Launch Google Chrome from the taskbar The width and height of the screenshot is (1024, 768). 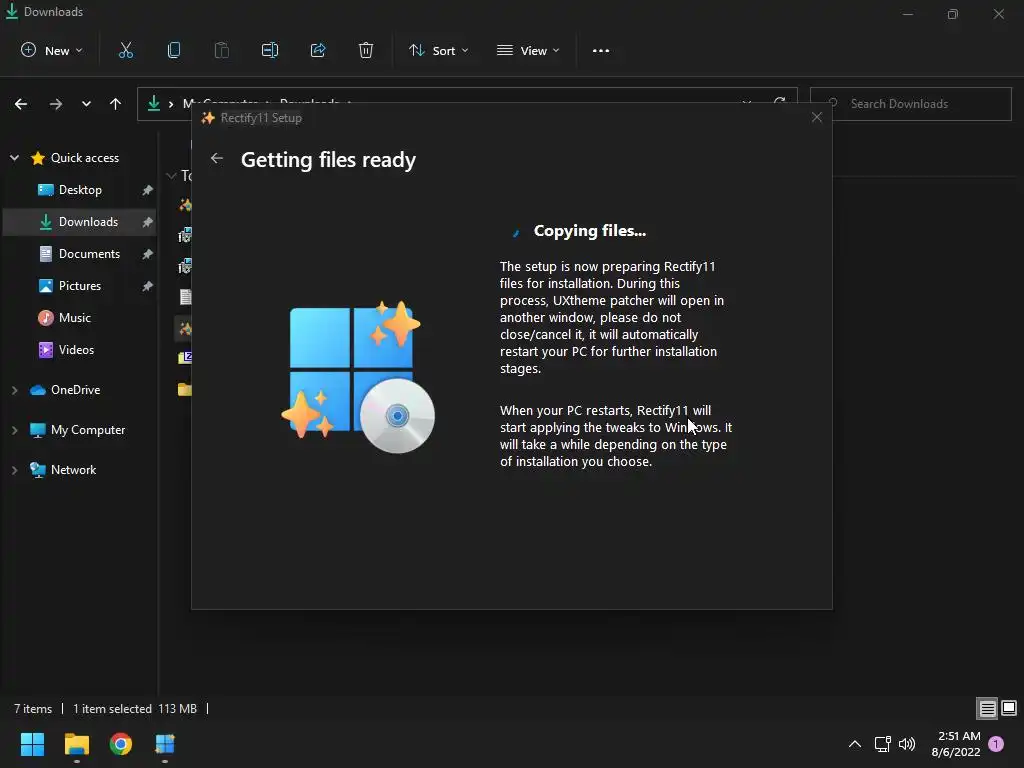click(x=121, y=744)
